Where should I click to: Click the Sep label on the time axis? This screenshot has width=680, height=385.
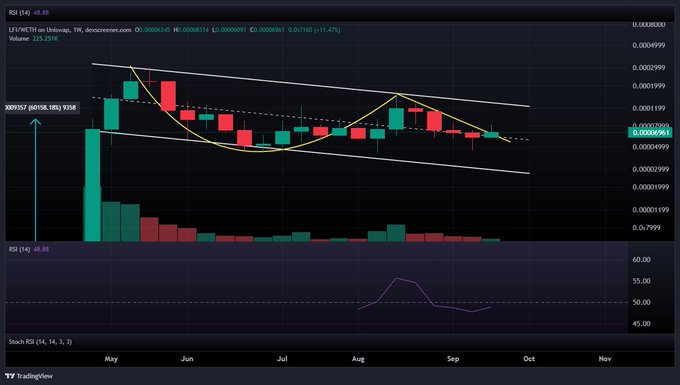[453, 359]
